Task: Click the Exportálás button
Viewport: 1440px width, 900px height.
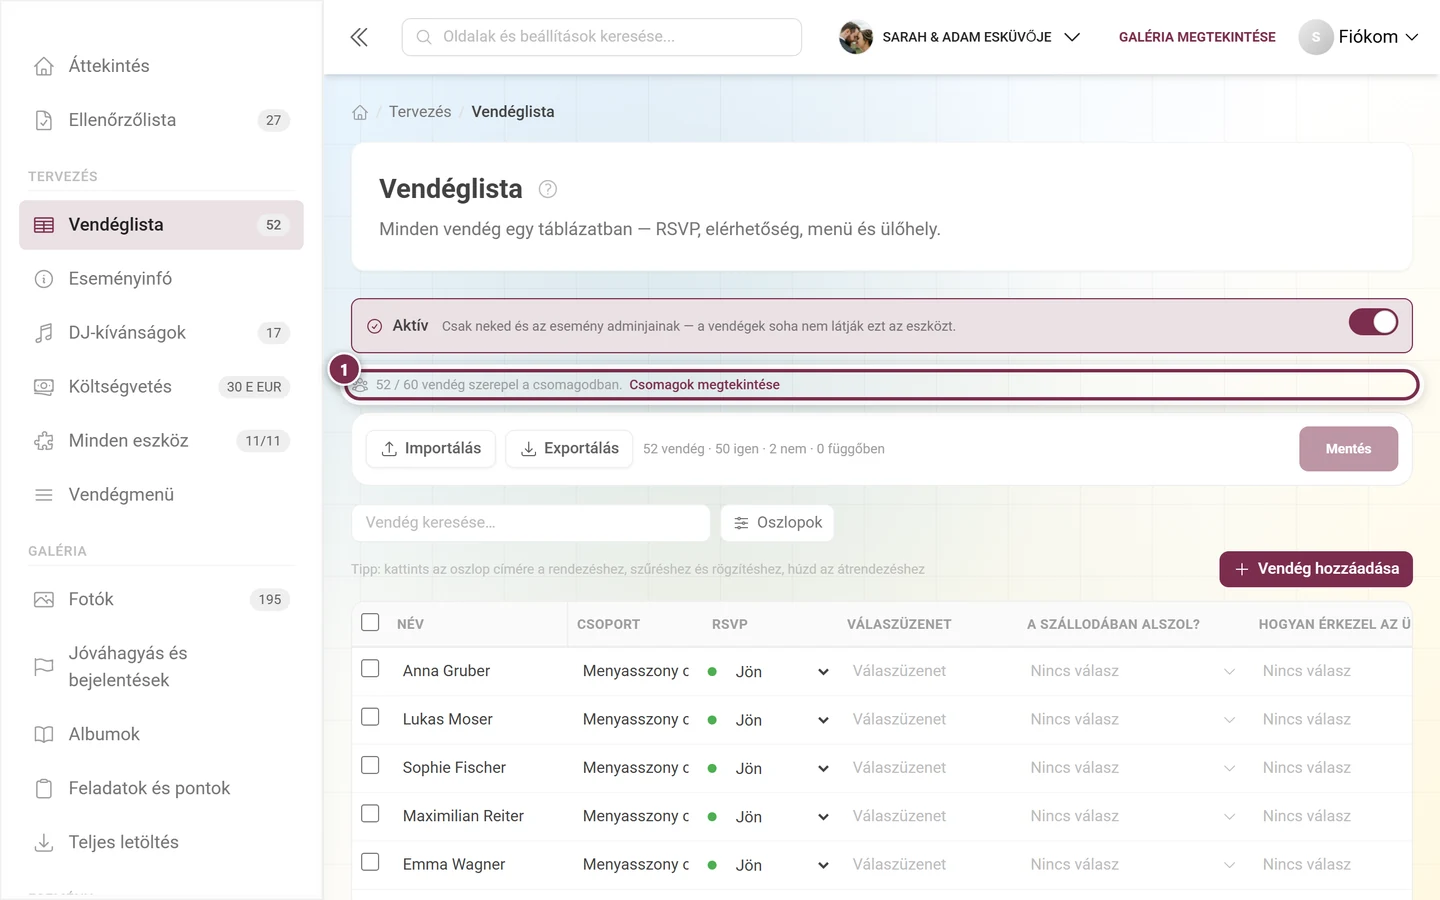Action: (x=569, y=449)
